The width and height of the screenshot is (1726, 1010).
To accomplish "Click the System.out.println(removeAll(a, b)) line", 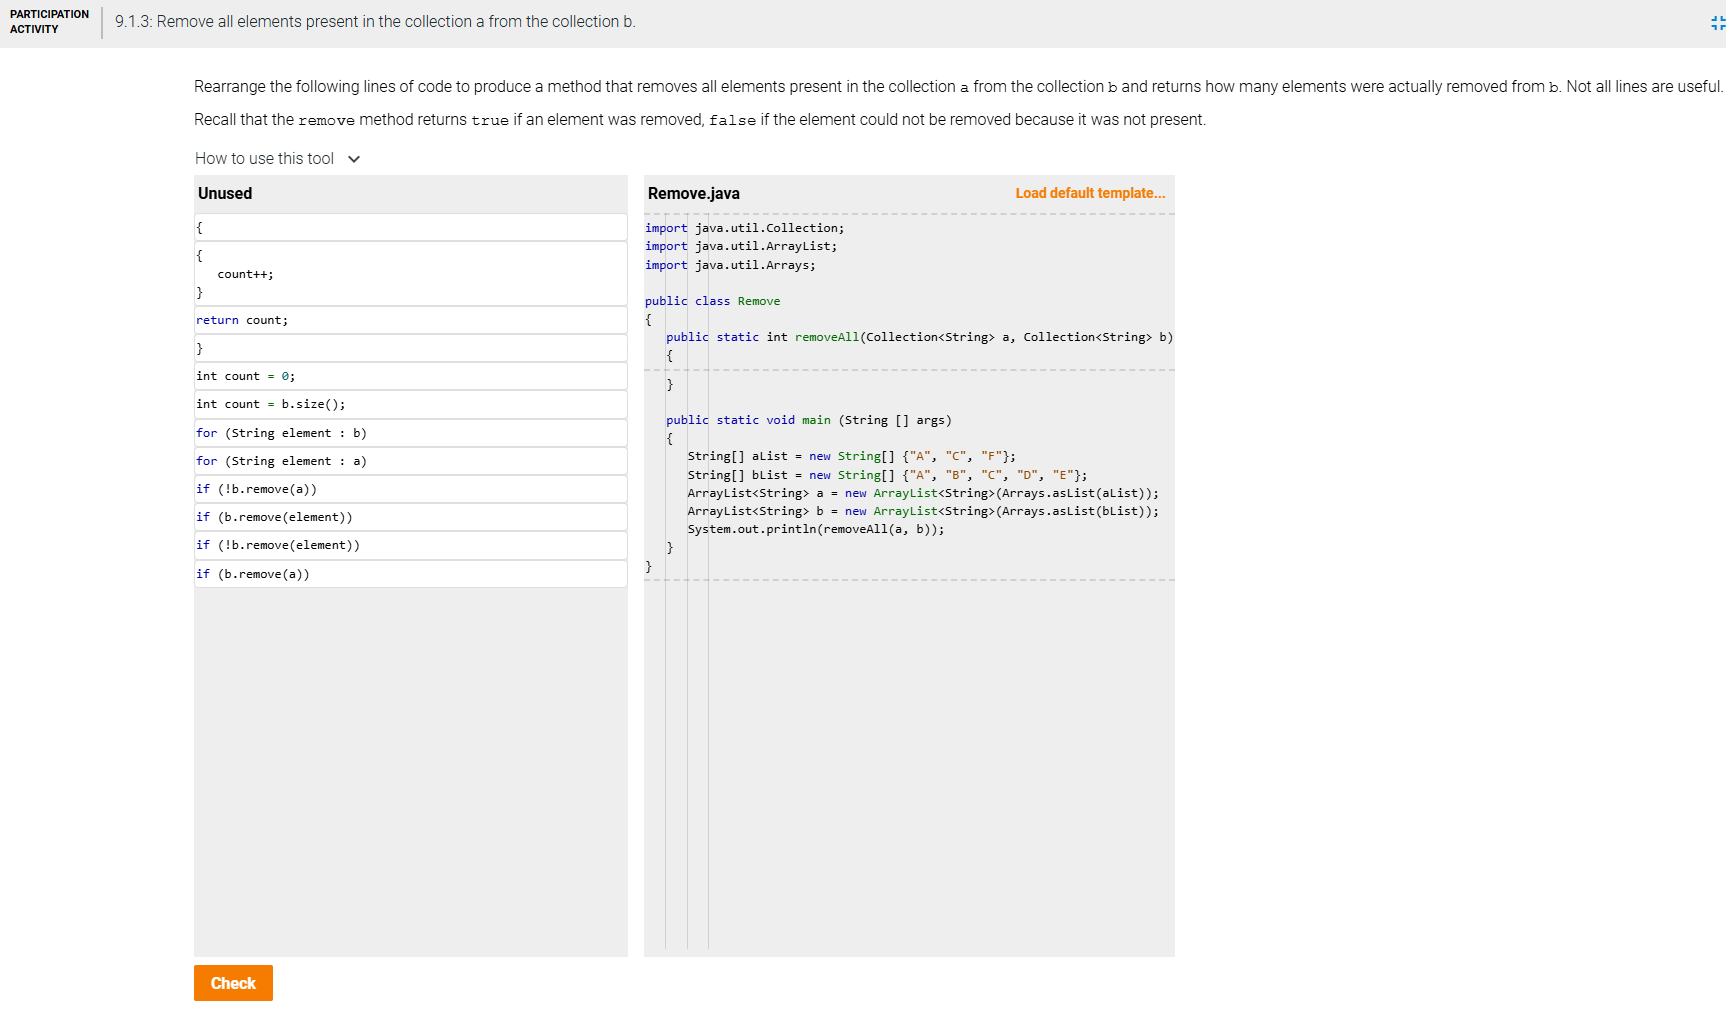I will 815,529.
